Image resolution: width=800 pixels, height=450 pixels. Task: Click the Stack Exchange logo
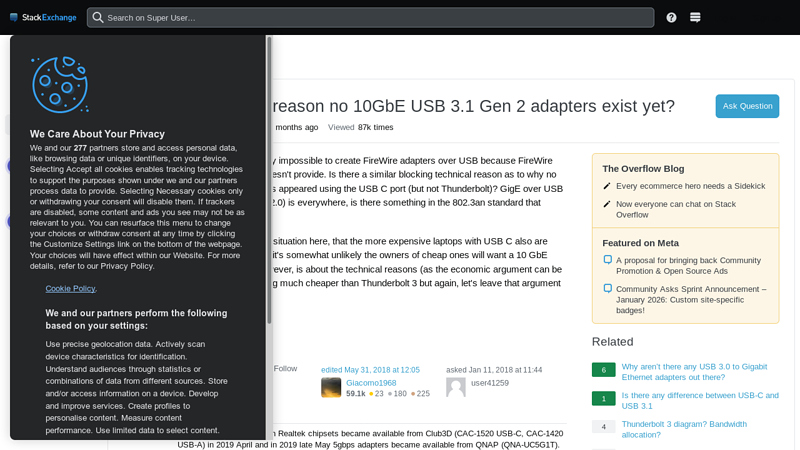click(43, 17)
